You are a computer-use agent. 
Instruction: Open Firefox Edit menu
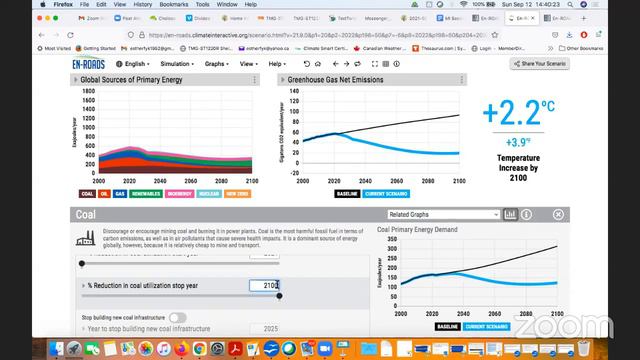pos(101,4)
